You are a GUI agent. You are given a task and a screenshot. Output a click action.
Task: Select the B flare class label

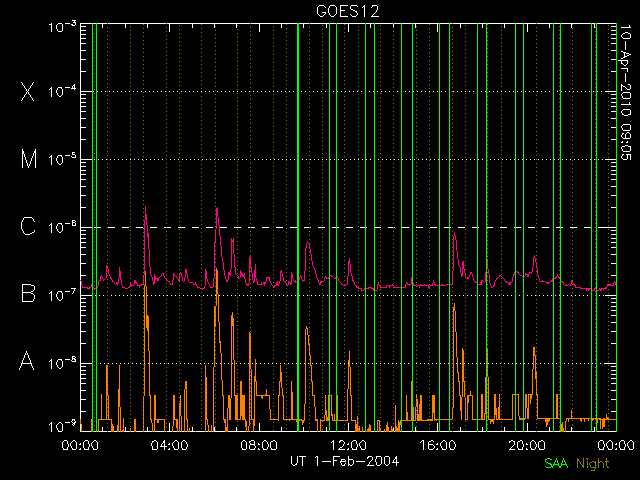pyautogui.click(x=28, y=293)
